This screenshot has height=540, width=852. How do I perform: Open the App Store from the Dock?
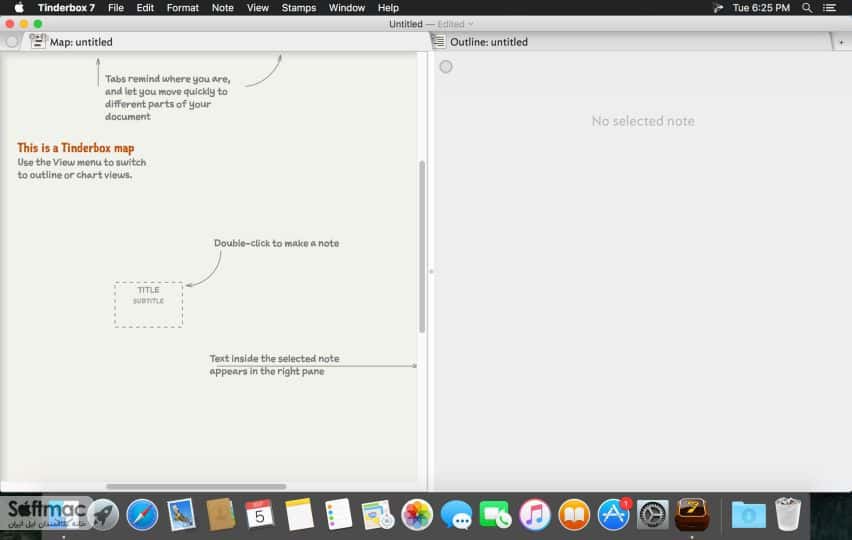tap(613, 514)
